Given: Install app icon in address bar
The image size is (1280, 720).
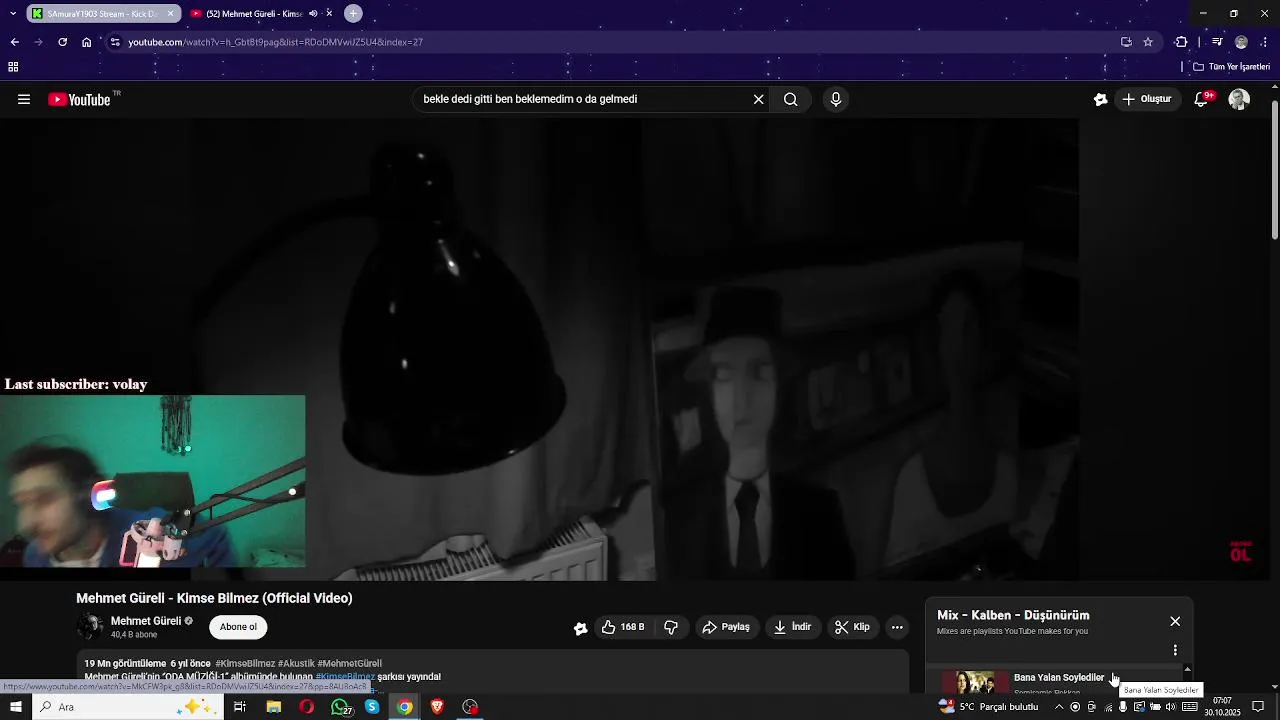Looking at the screenshot, I should click(1126, 42).
